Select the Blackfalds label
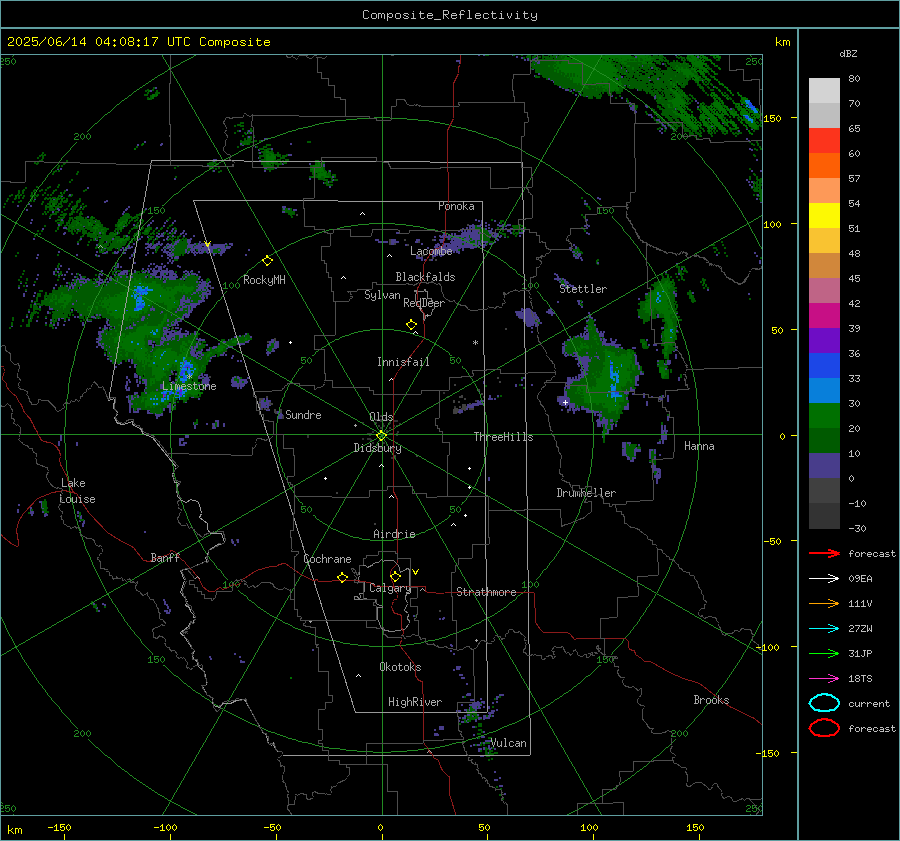Screen dimensions: 900x841 (x=425, y=277)
